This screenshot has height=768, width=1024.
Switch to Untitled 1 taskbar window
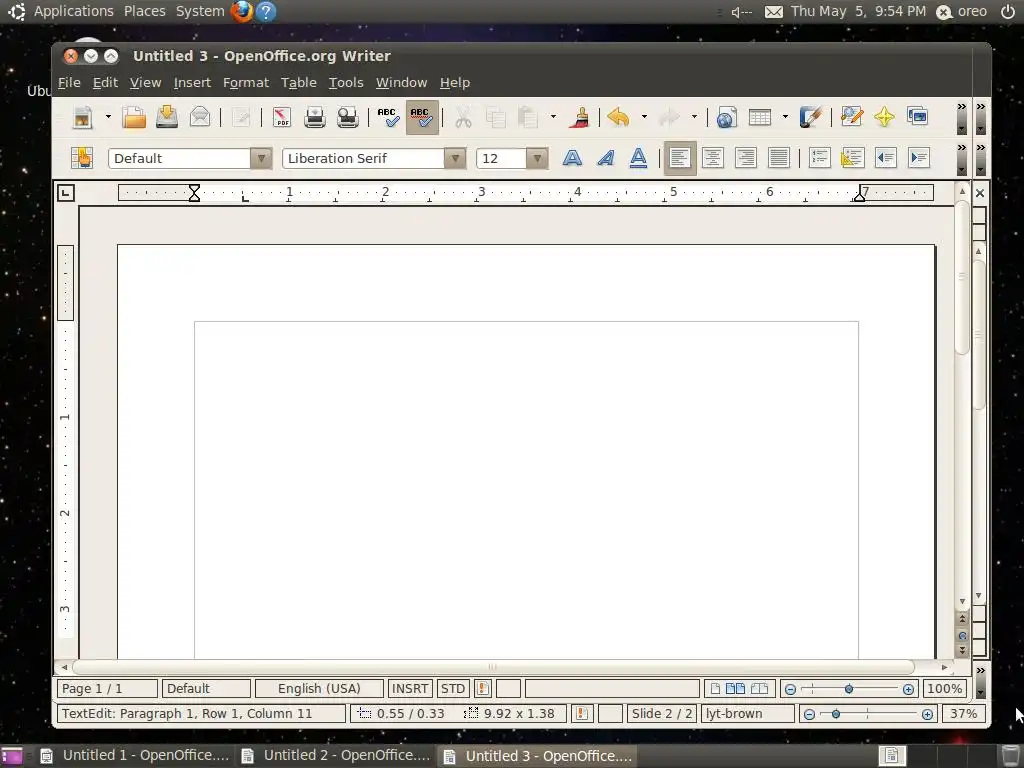pos(134,756)
